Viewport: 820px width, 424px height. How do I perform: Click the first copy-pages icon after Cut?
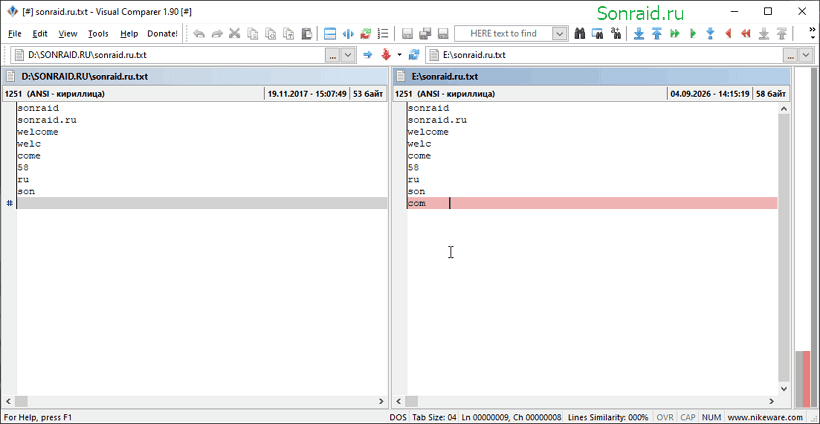point(253,34)
